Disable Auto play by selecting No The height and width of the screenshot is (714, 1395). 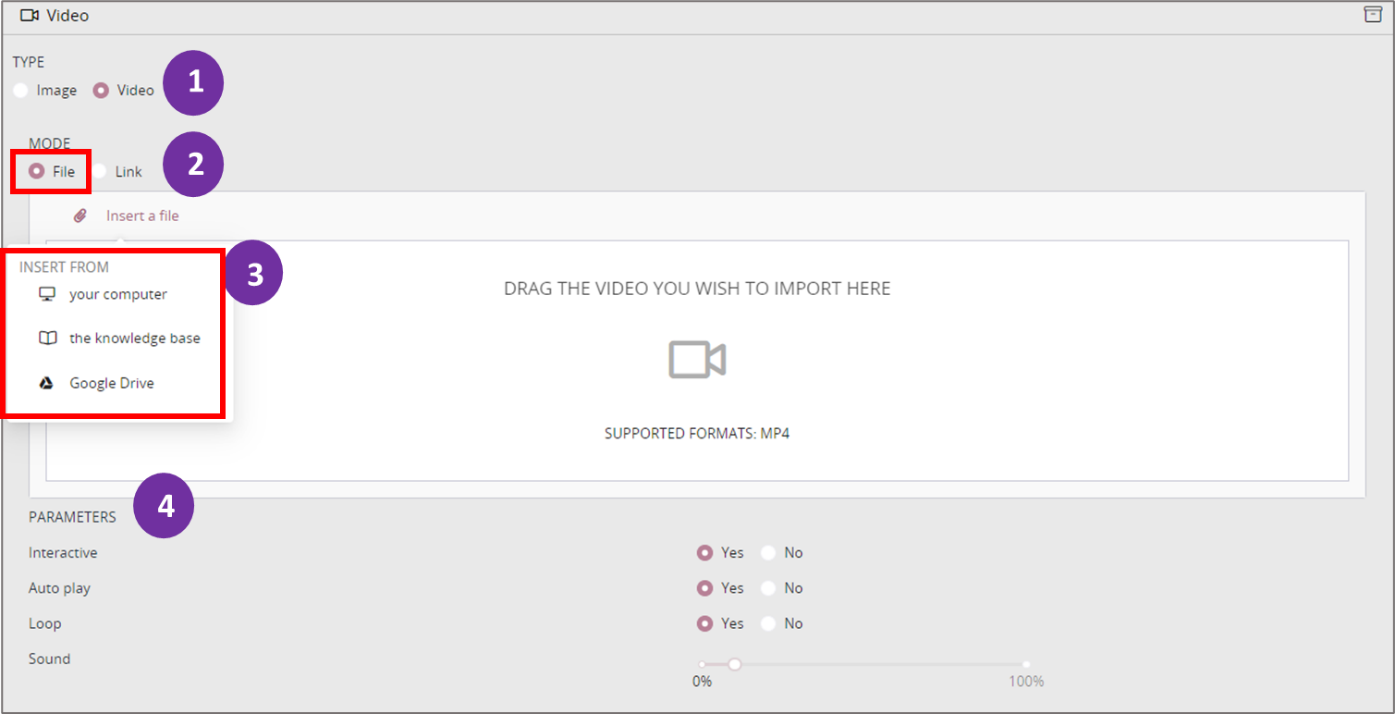pos(768,588)
